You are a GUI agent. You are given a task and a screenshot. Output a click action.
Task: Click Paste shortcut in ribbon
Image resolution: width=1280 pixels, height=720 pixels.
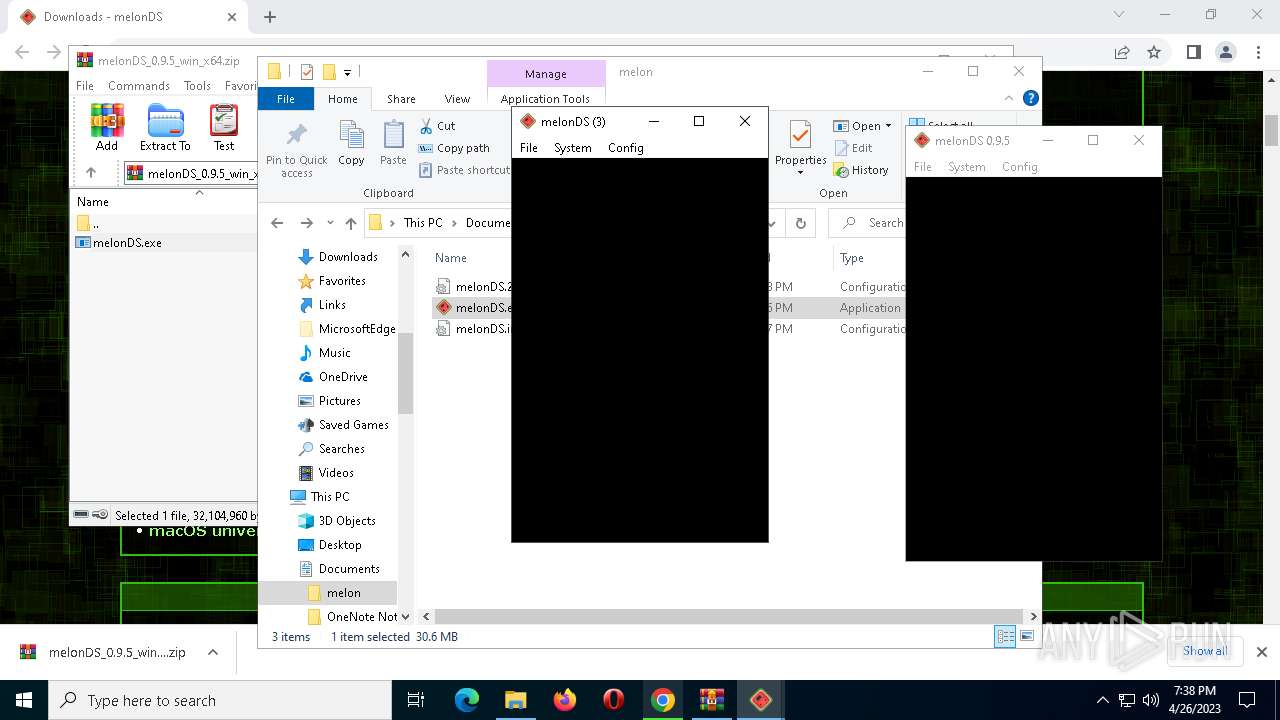(465, 170)
